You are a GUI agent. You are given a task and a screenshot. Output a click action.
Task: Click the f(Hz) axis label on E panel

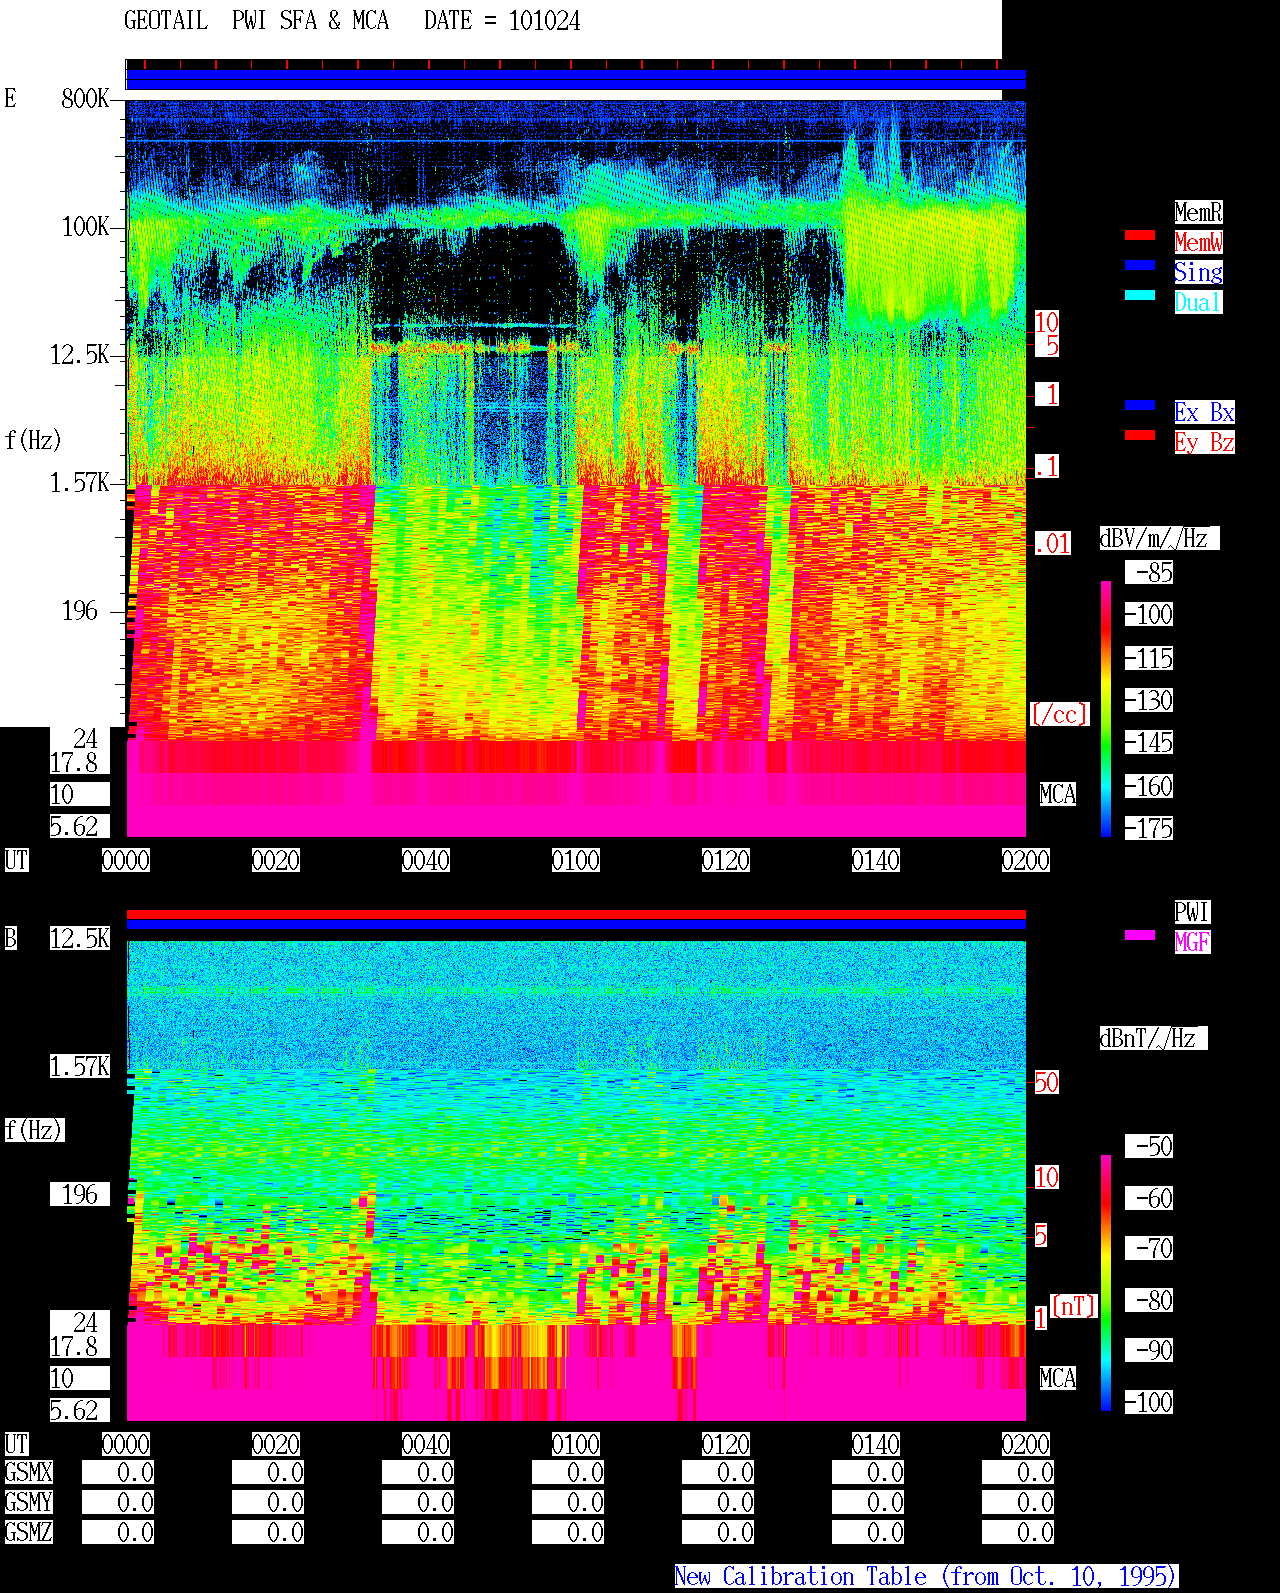coord(33,440)
